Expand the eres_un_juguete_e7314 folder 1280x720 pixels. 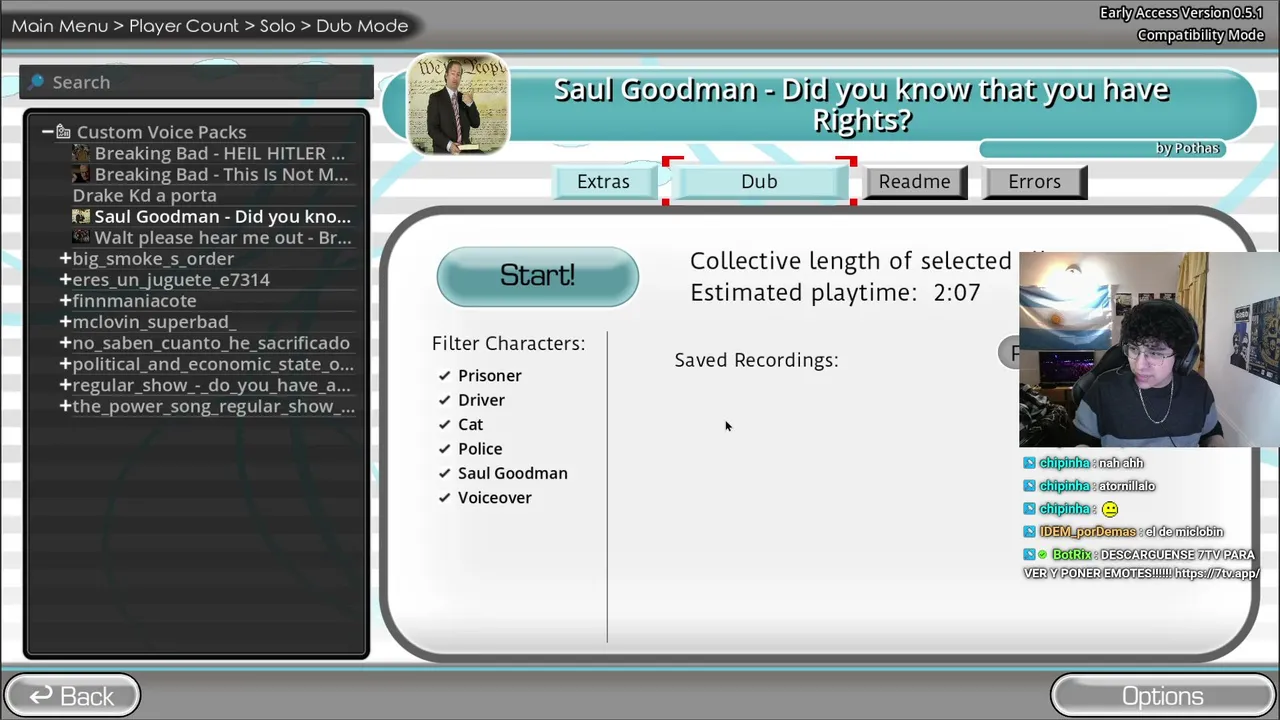click(65, 279)
